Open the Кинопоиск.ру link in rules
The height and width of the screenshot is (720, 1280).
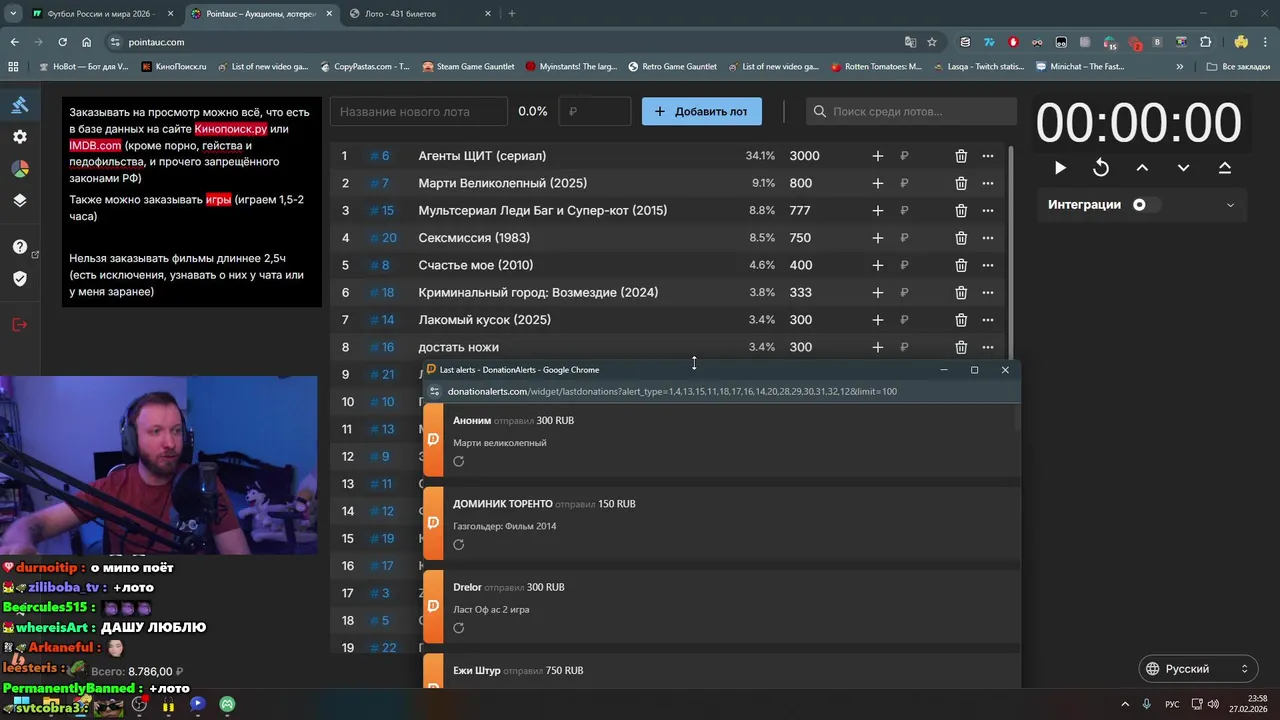tap(231, 129)
